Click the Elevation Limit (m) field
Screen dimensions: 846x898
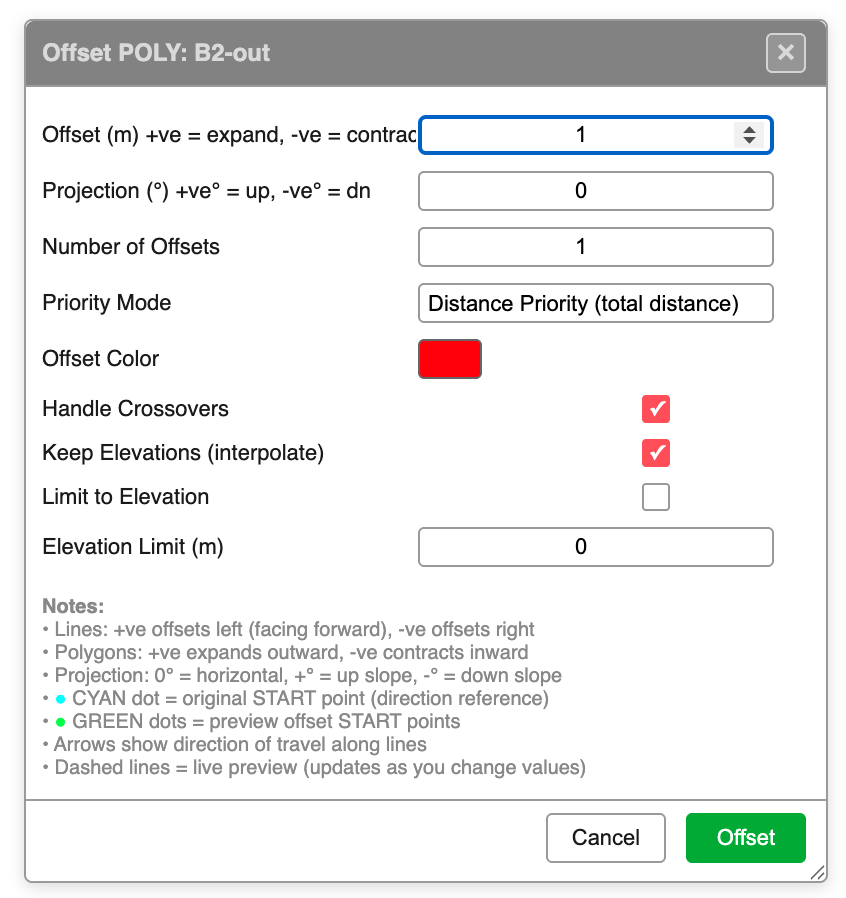click(595, 547)
